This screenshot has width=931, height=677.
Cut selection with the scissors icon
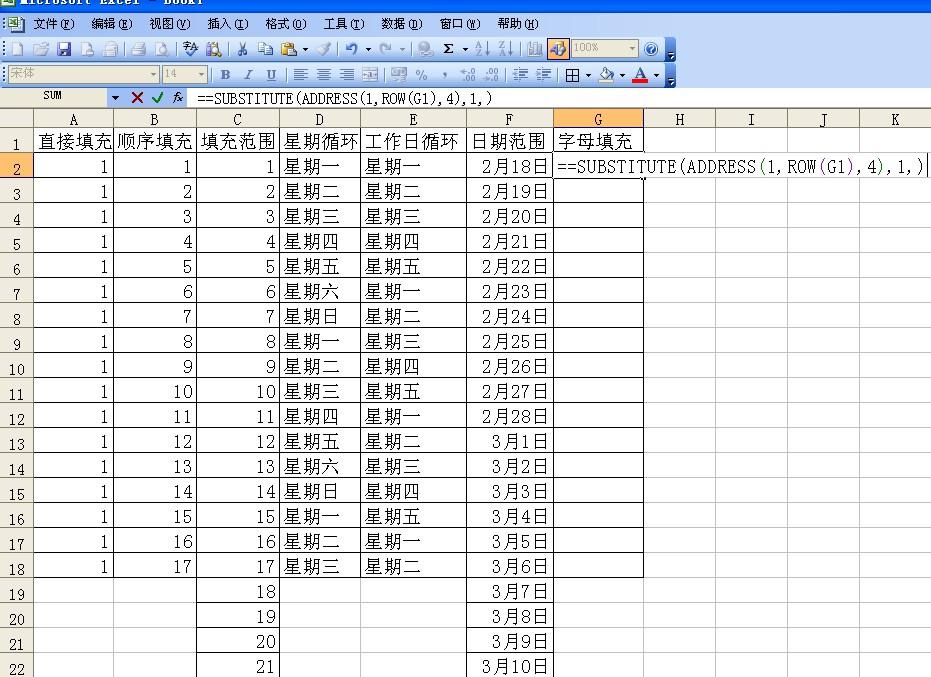coord(242,49)
